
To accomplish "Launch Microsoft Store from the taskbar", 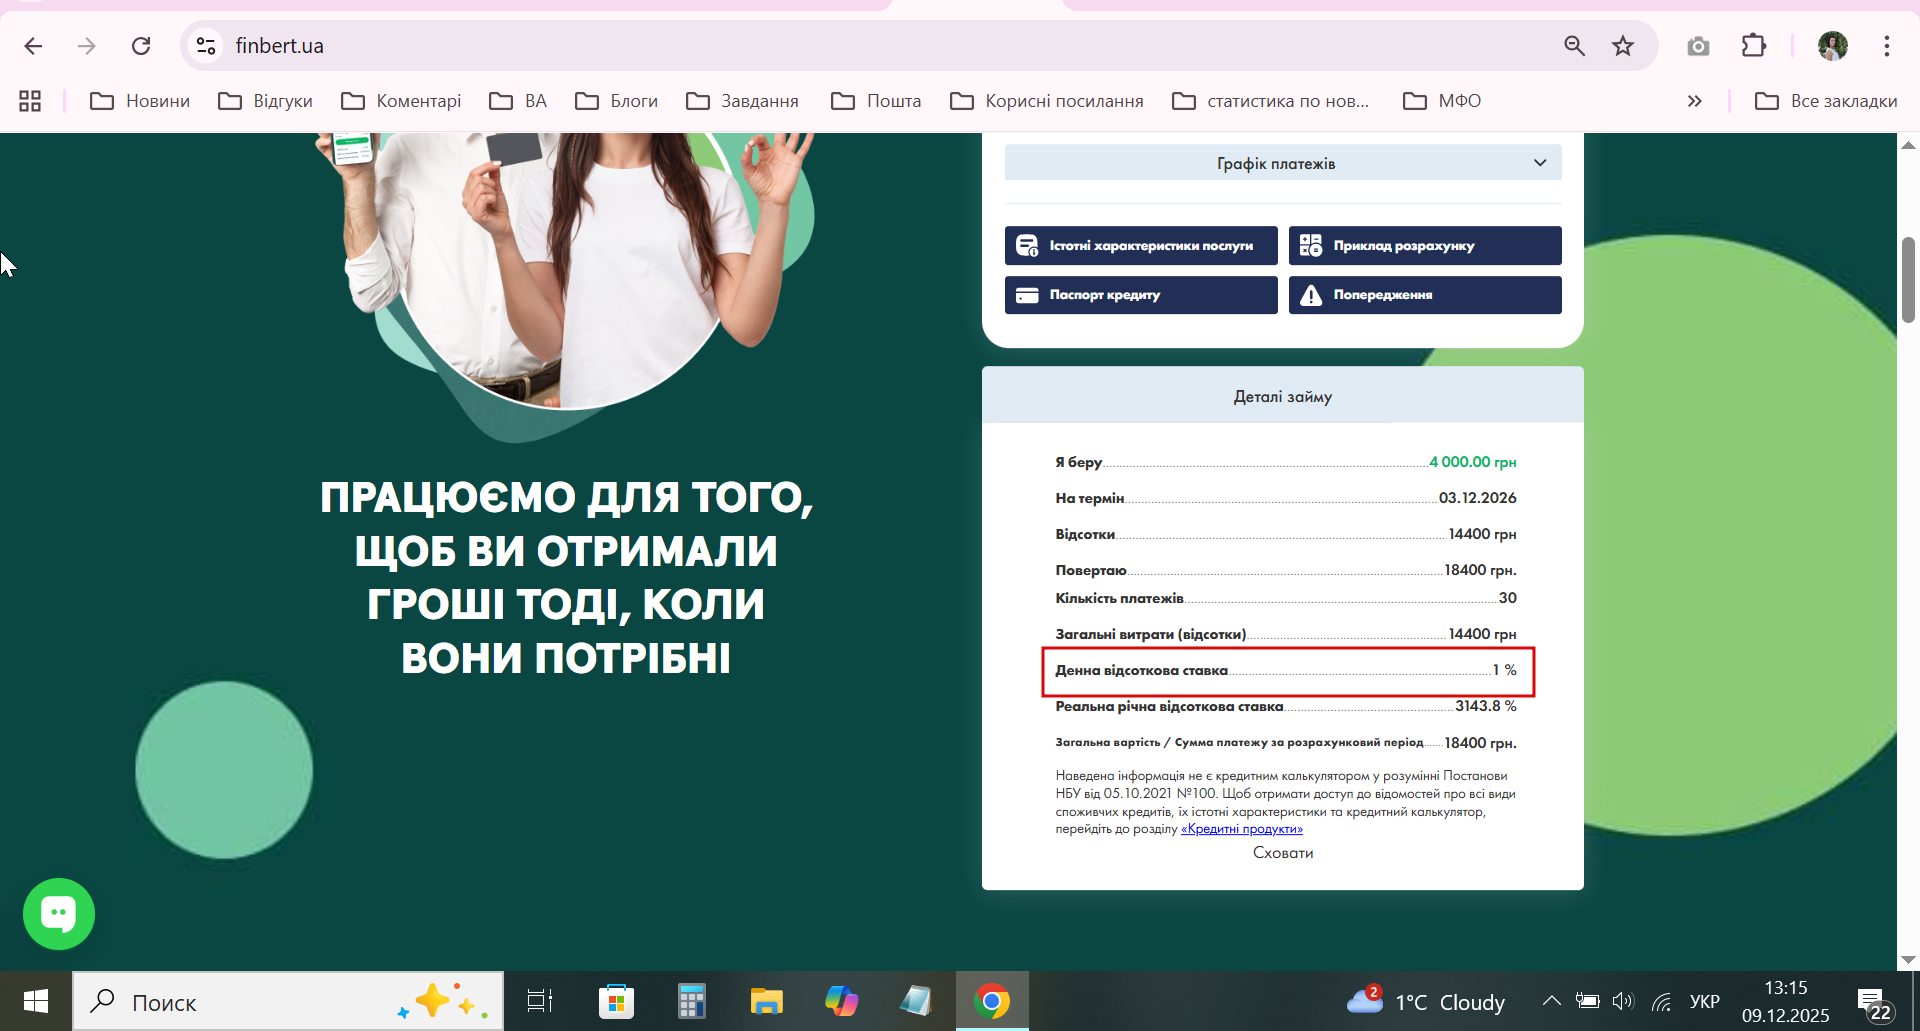I will point(616,1001).
